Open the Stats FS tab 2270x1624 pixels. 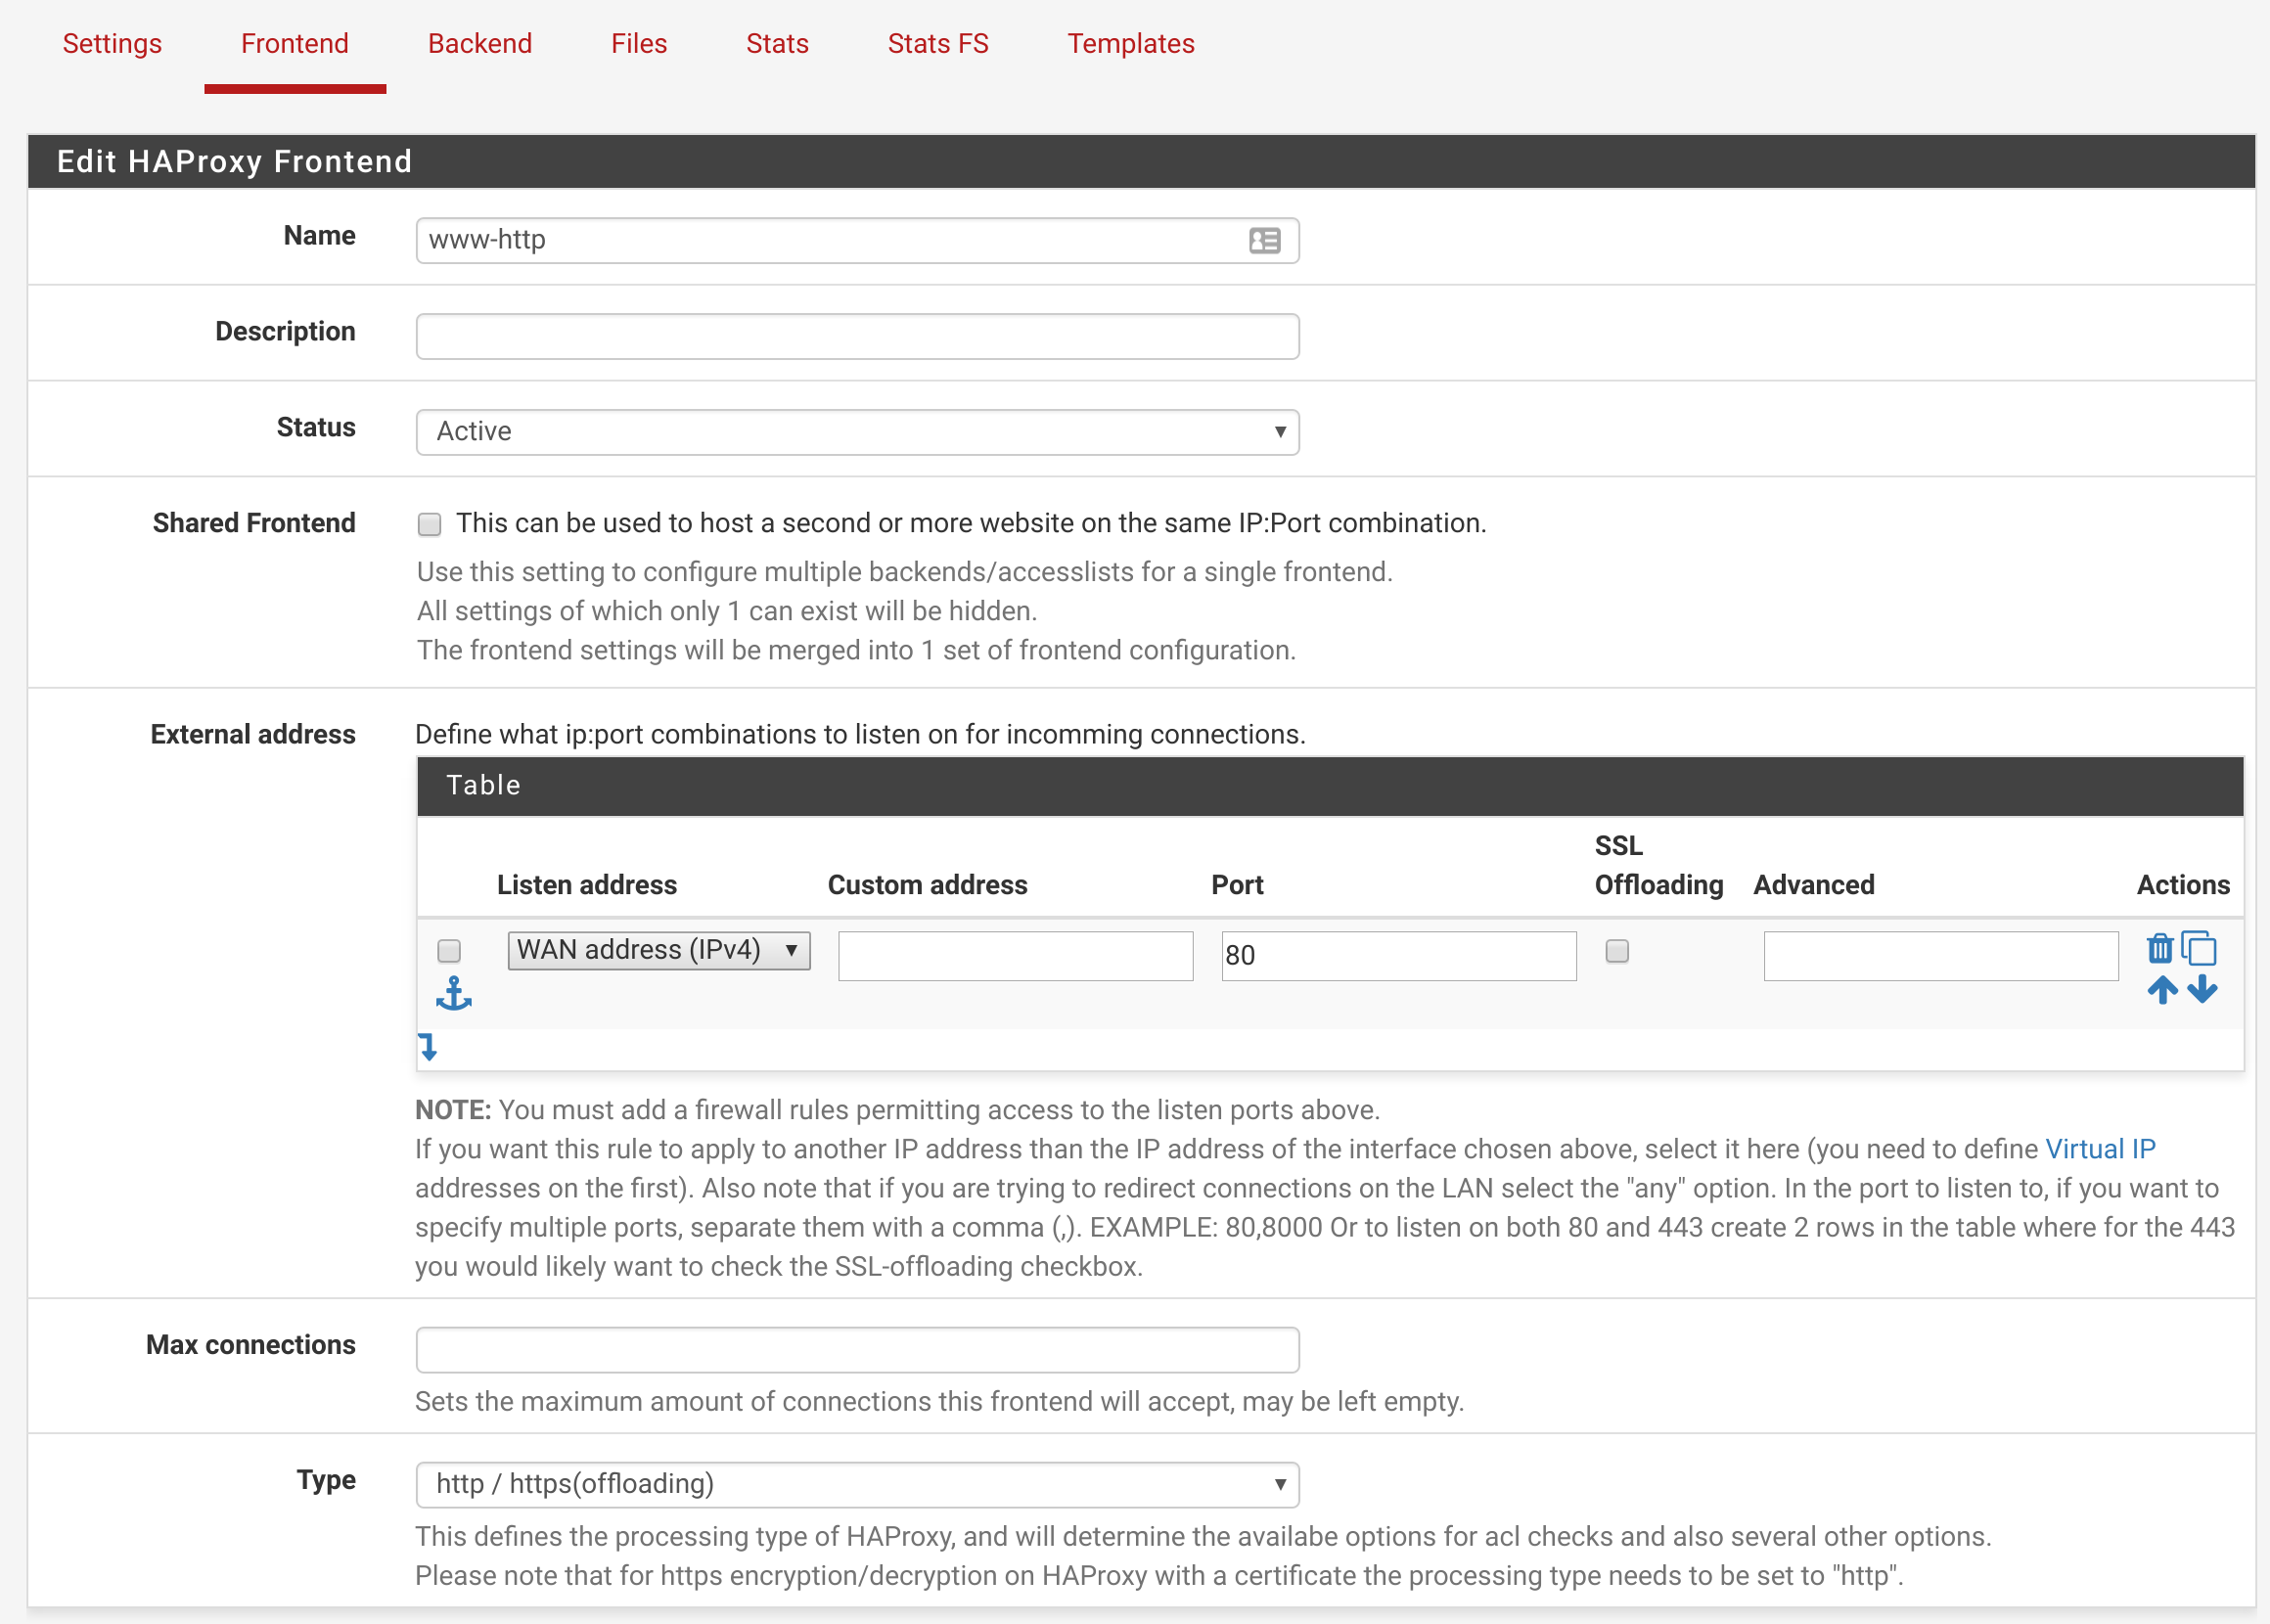tap(937, 44)
